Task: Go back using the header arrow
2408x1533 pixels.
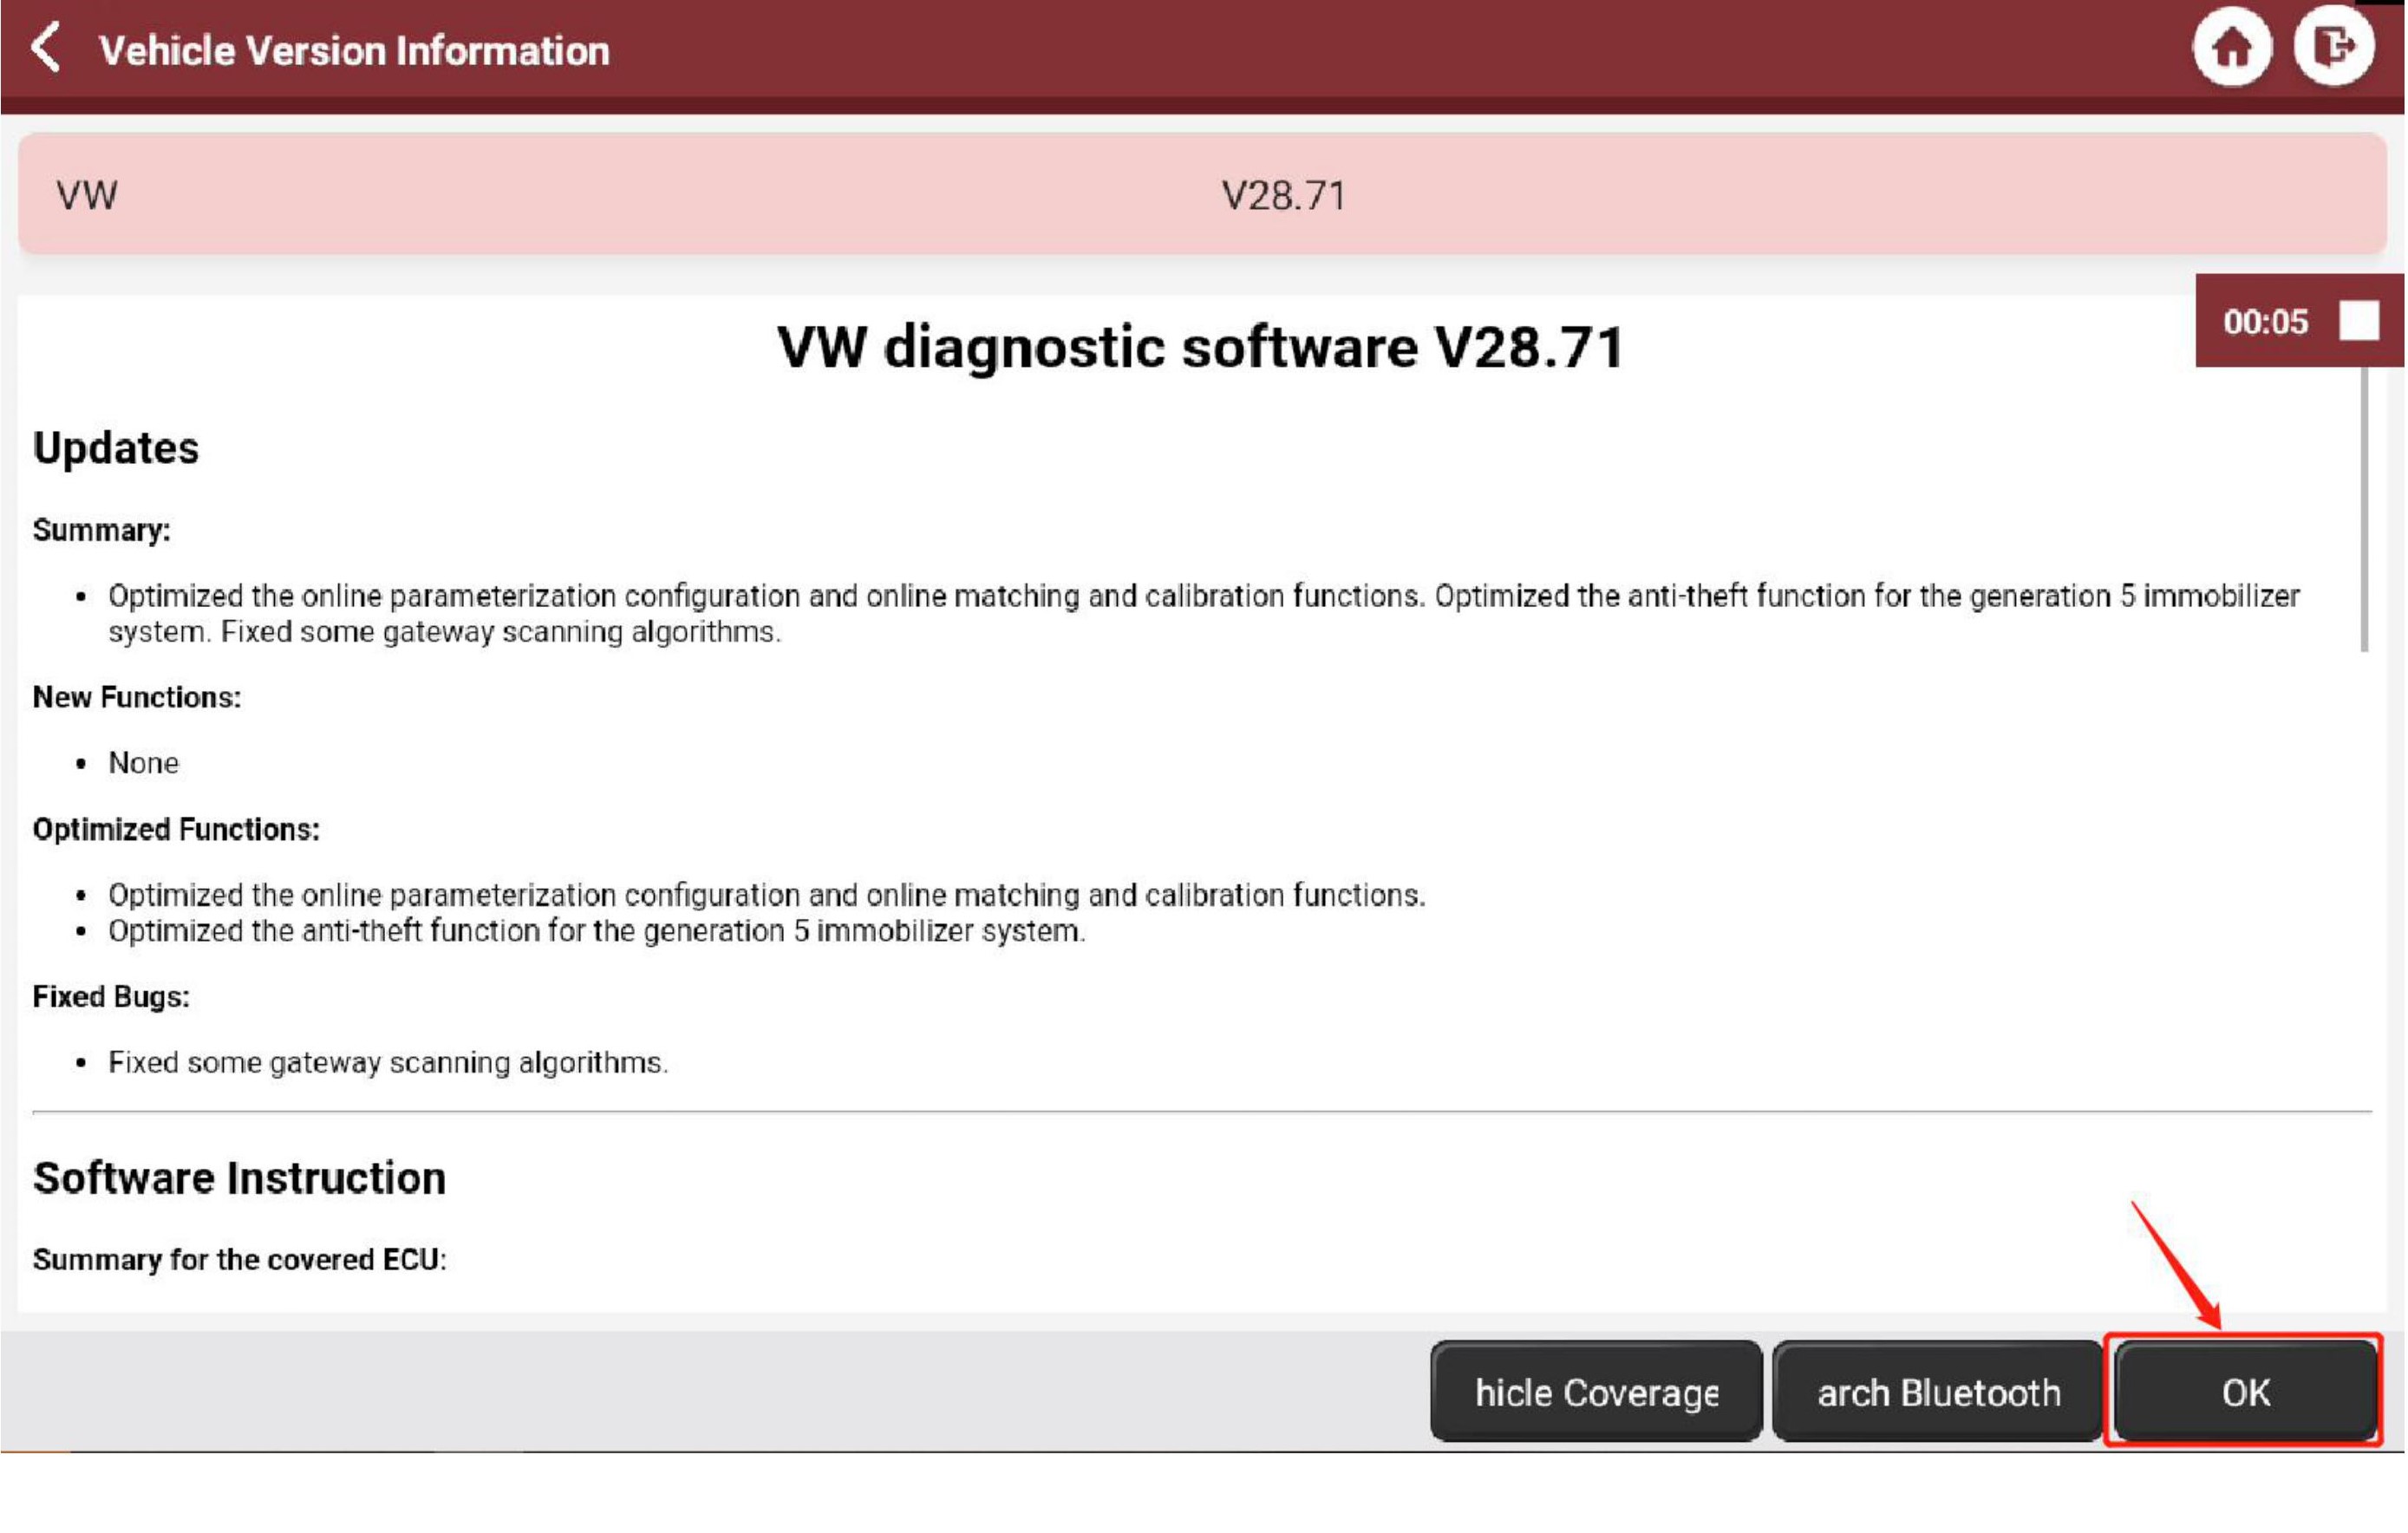Action: click(46, 48)
